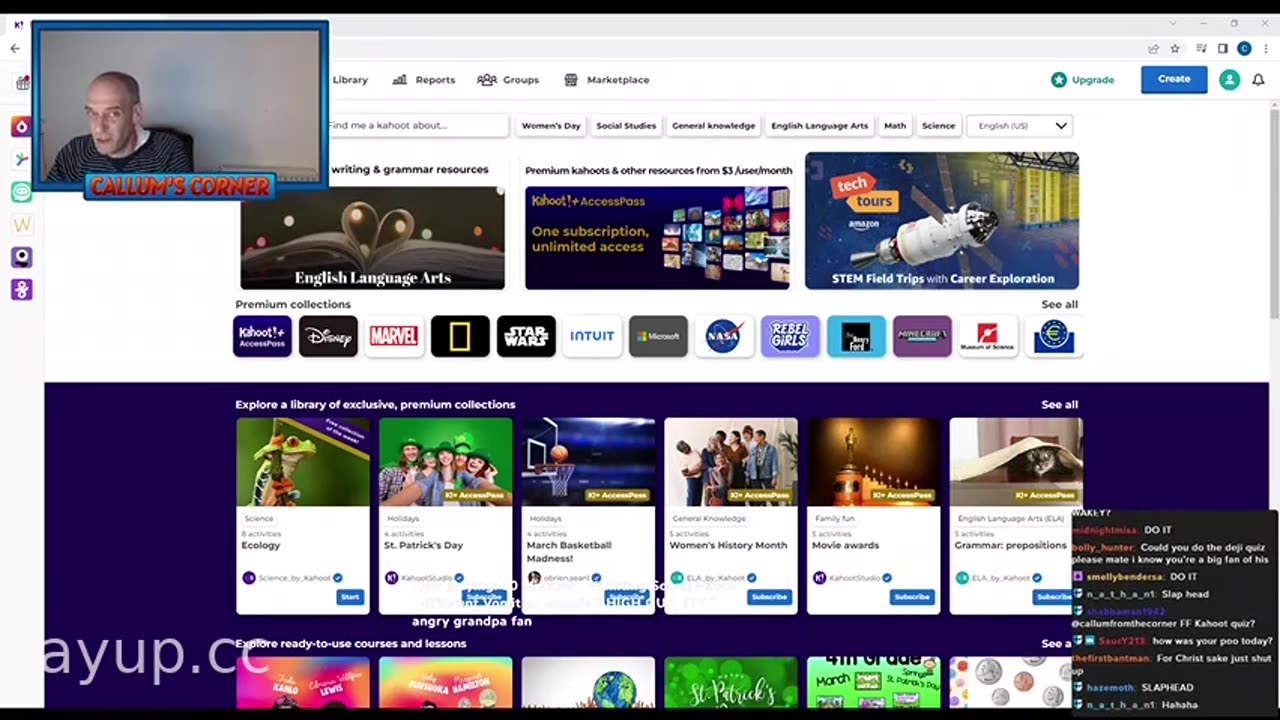Open the March Basketball Madness thumbnail
The image size is (1280, 720).
pos(588,462)
